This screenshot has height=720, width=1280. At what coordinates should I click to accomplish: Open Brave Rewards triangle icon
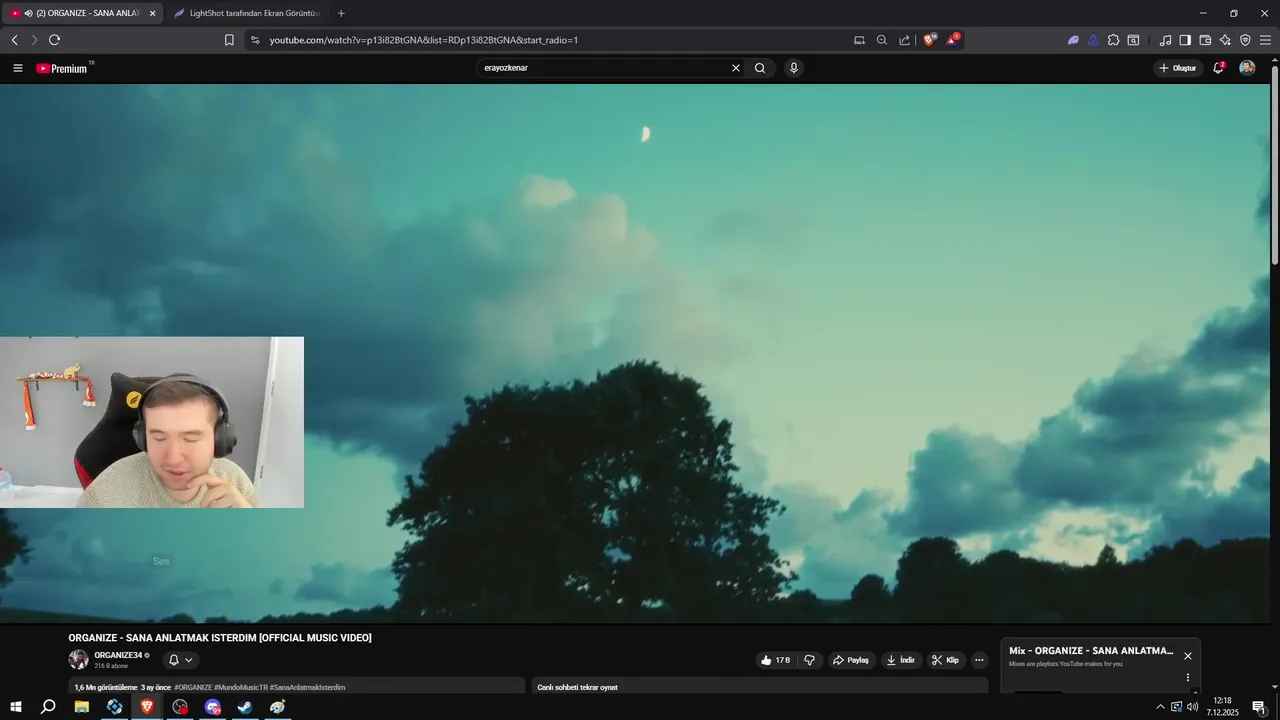pyautogui.click(x=953, y=40)
